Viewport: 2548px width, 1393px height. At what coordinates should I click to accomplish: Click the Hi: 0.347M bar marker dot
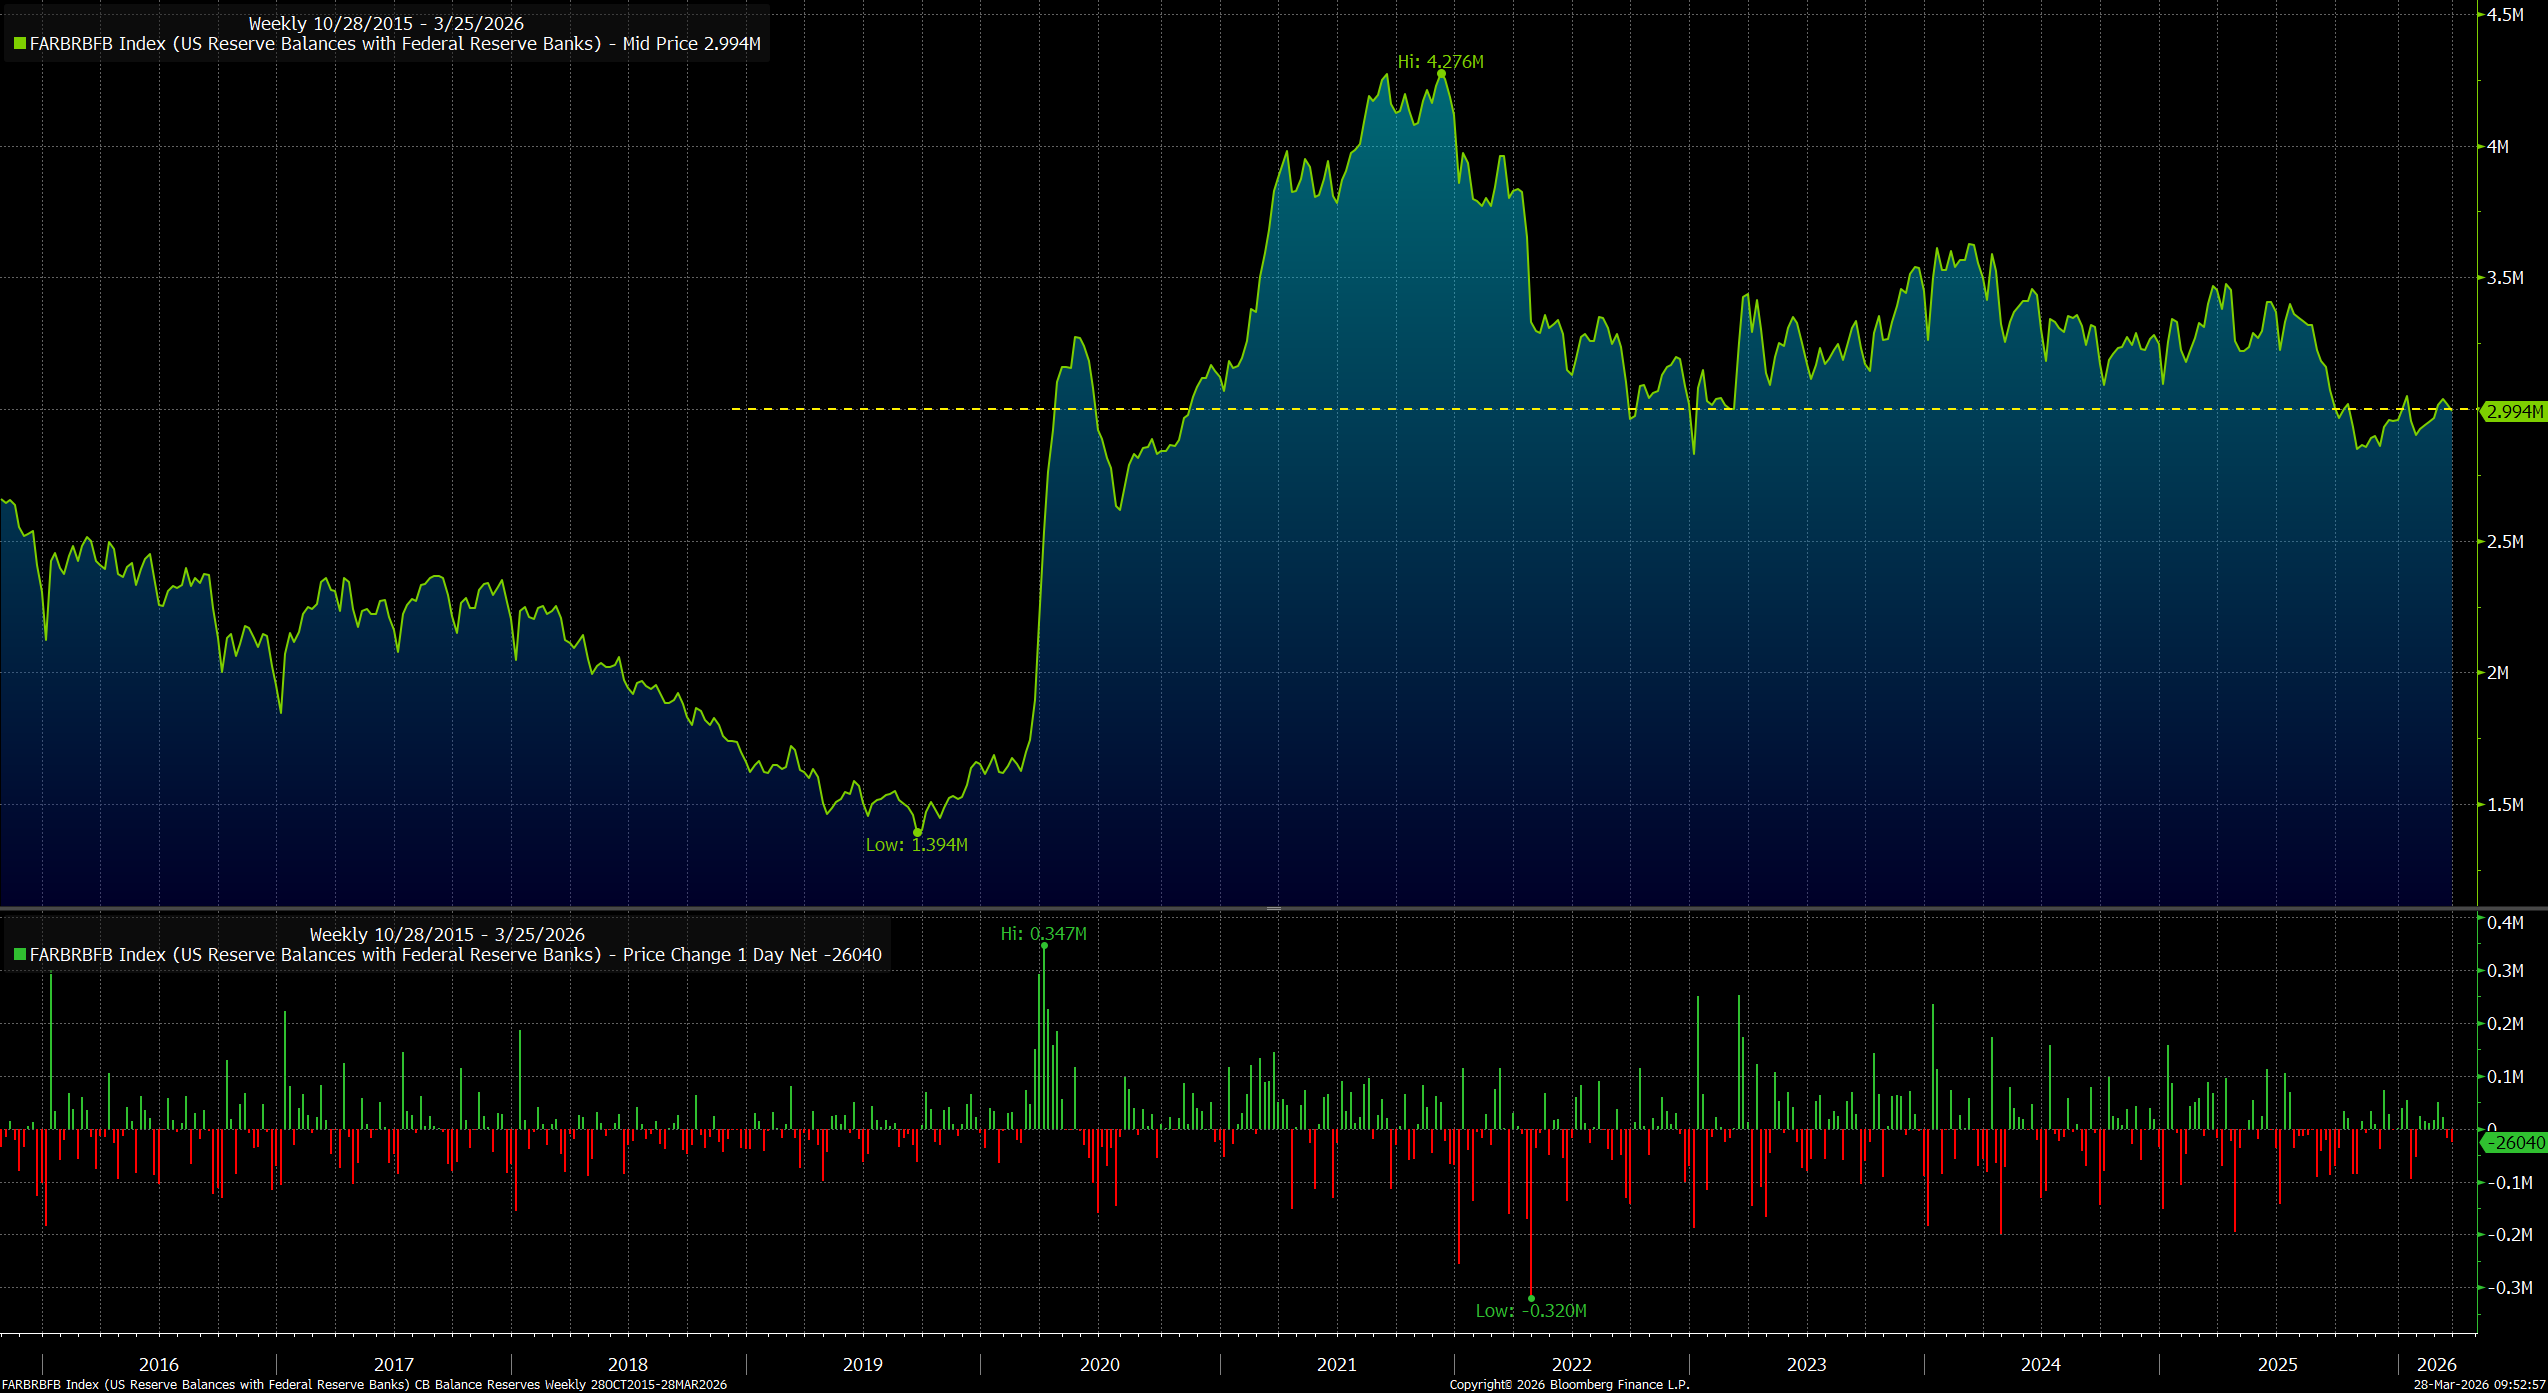1044,946
